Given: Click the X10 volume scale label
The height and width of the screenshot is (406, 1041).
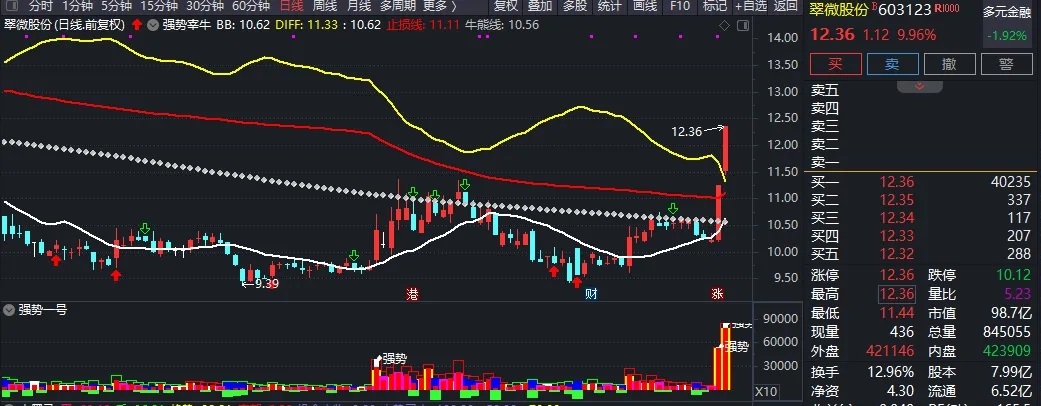Looking at the screenshot, I should pyautogui.click(x=765, y=391).
